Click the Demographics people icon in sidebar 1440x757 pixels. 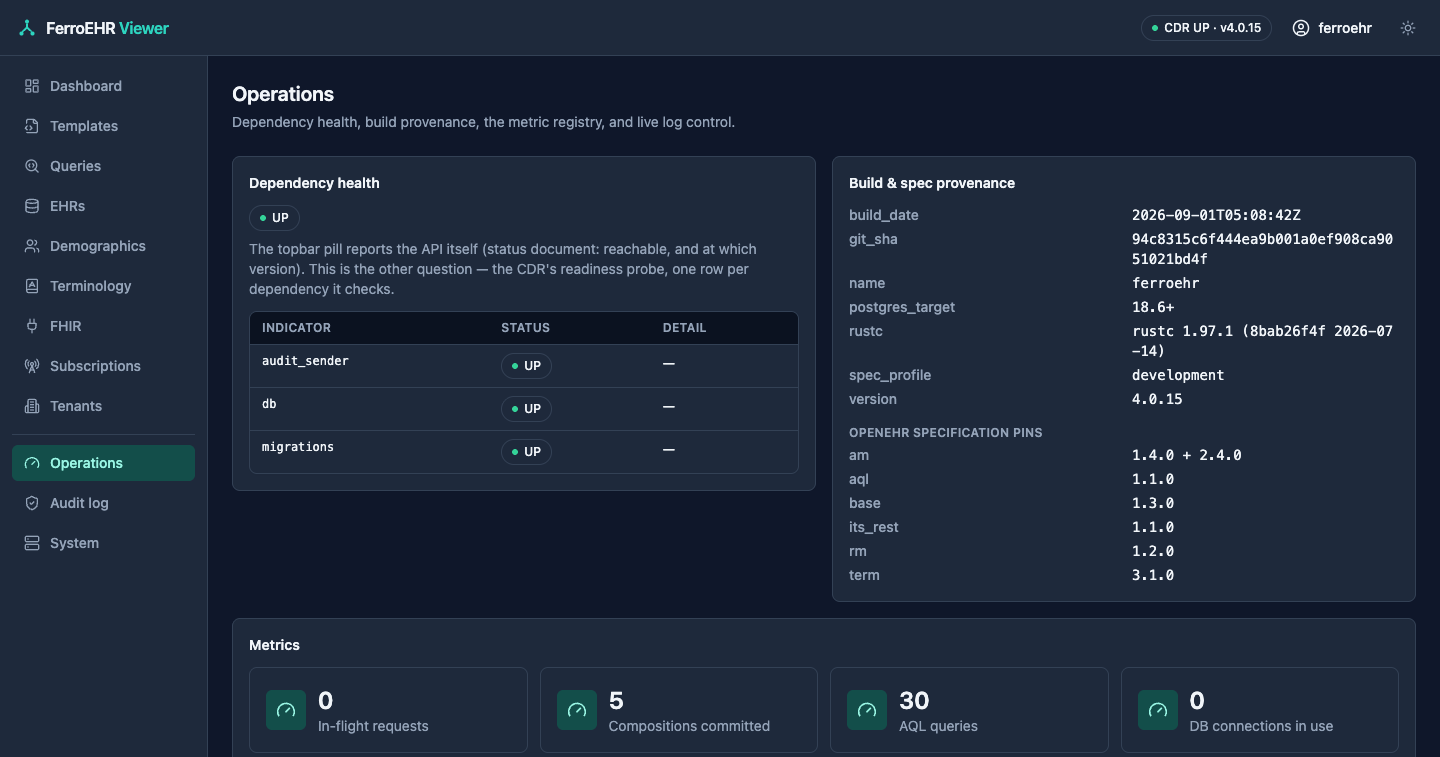32,246
